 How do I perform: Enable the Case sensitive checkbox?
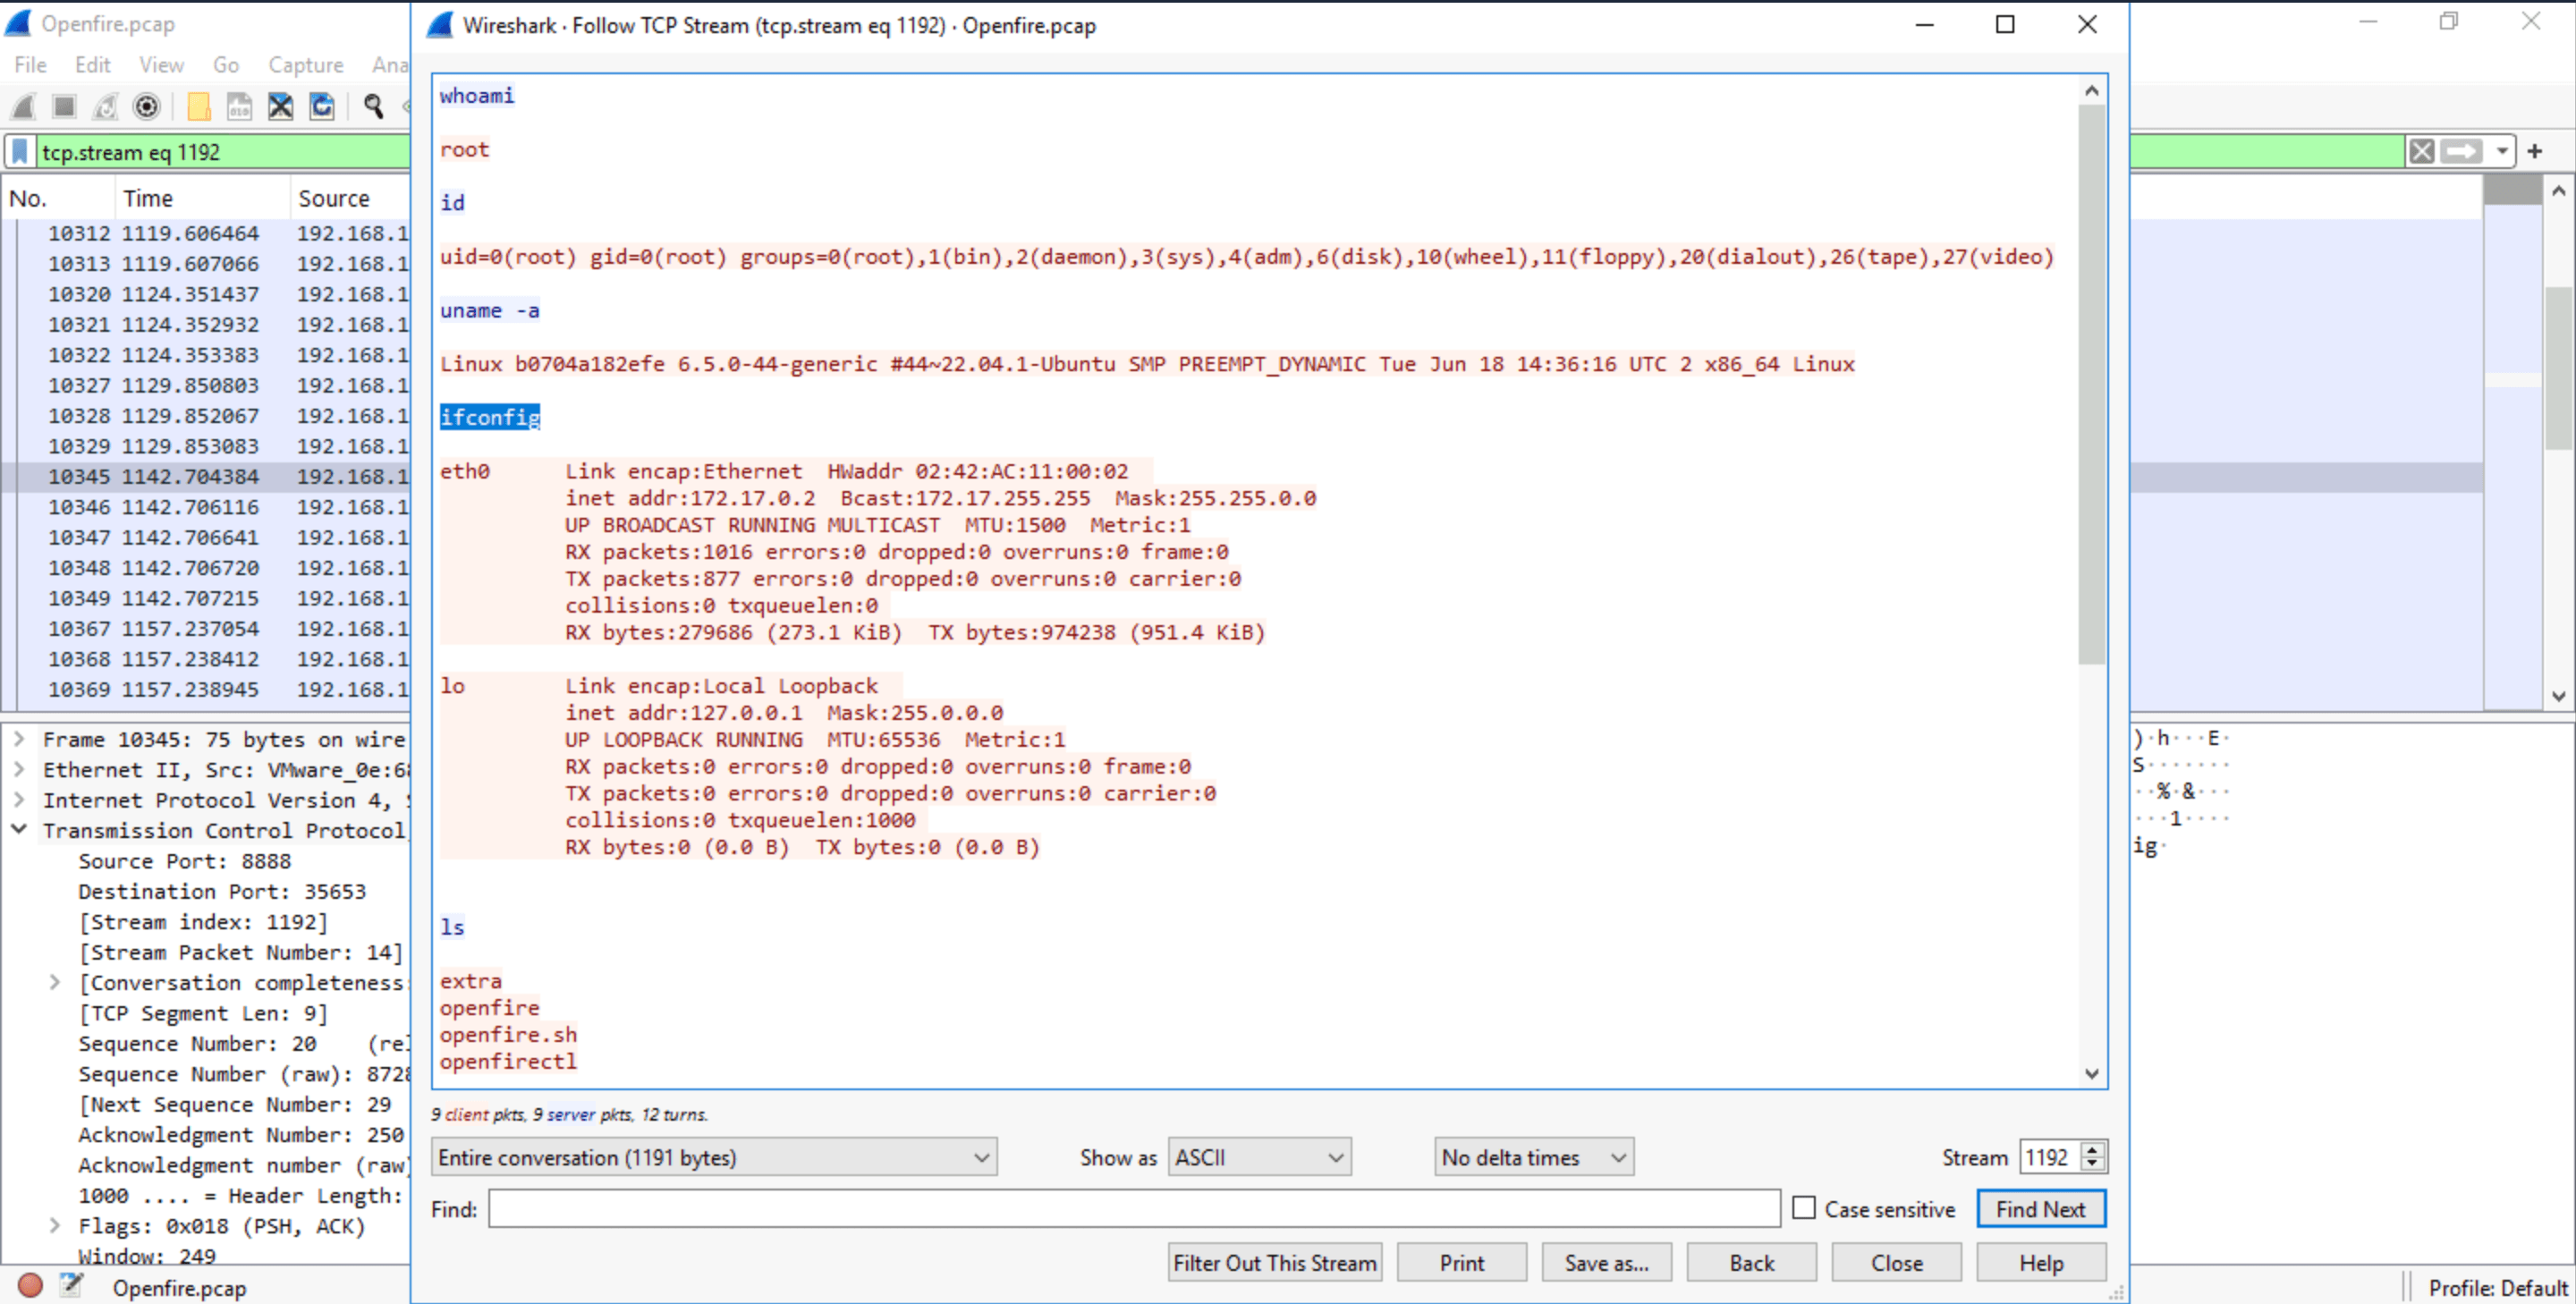[x=1804, y=1208]
